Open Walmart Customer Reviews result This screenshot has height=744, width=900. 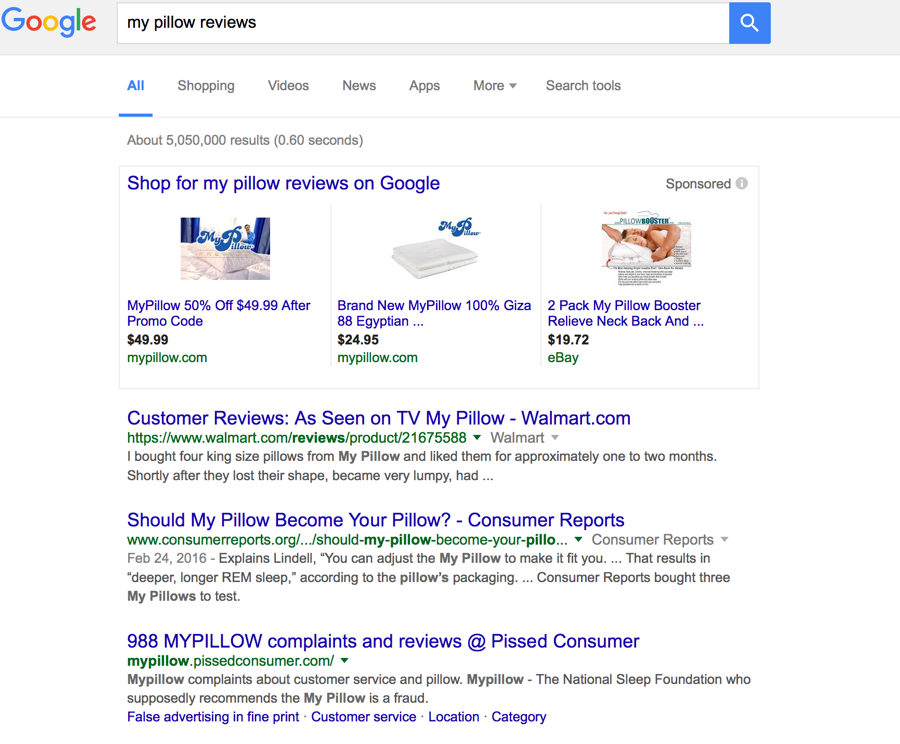tap(378, 418)
